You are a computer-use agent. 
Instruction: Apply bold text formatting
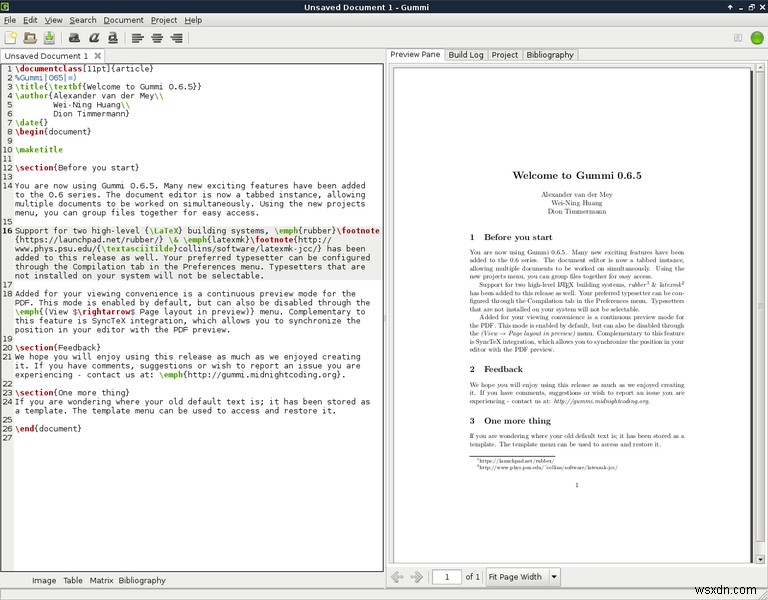74,38
